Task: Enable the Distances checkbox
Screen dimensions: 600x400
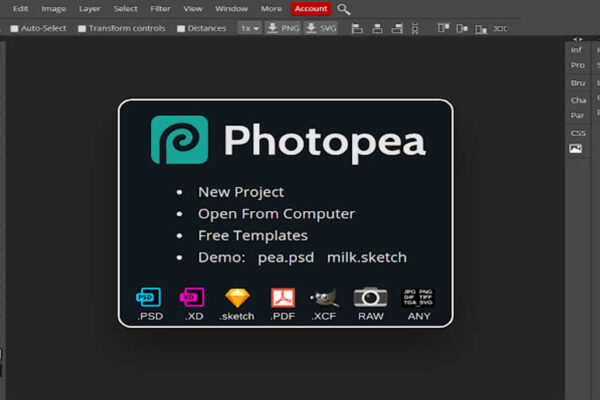Action: pos(181,29)
